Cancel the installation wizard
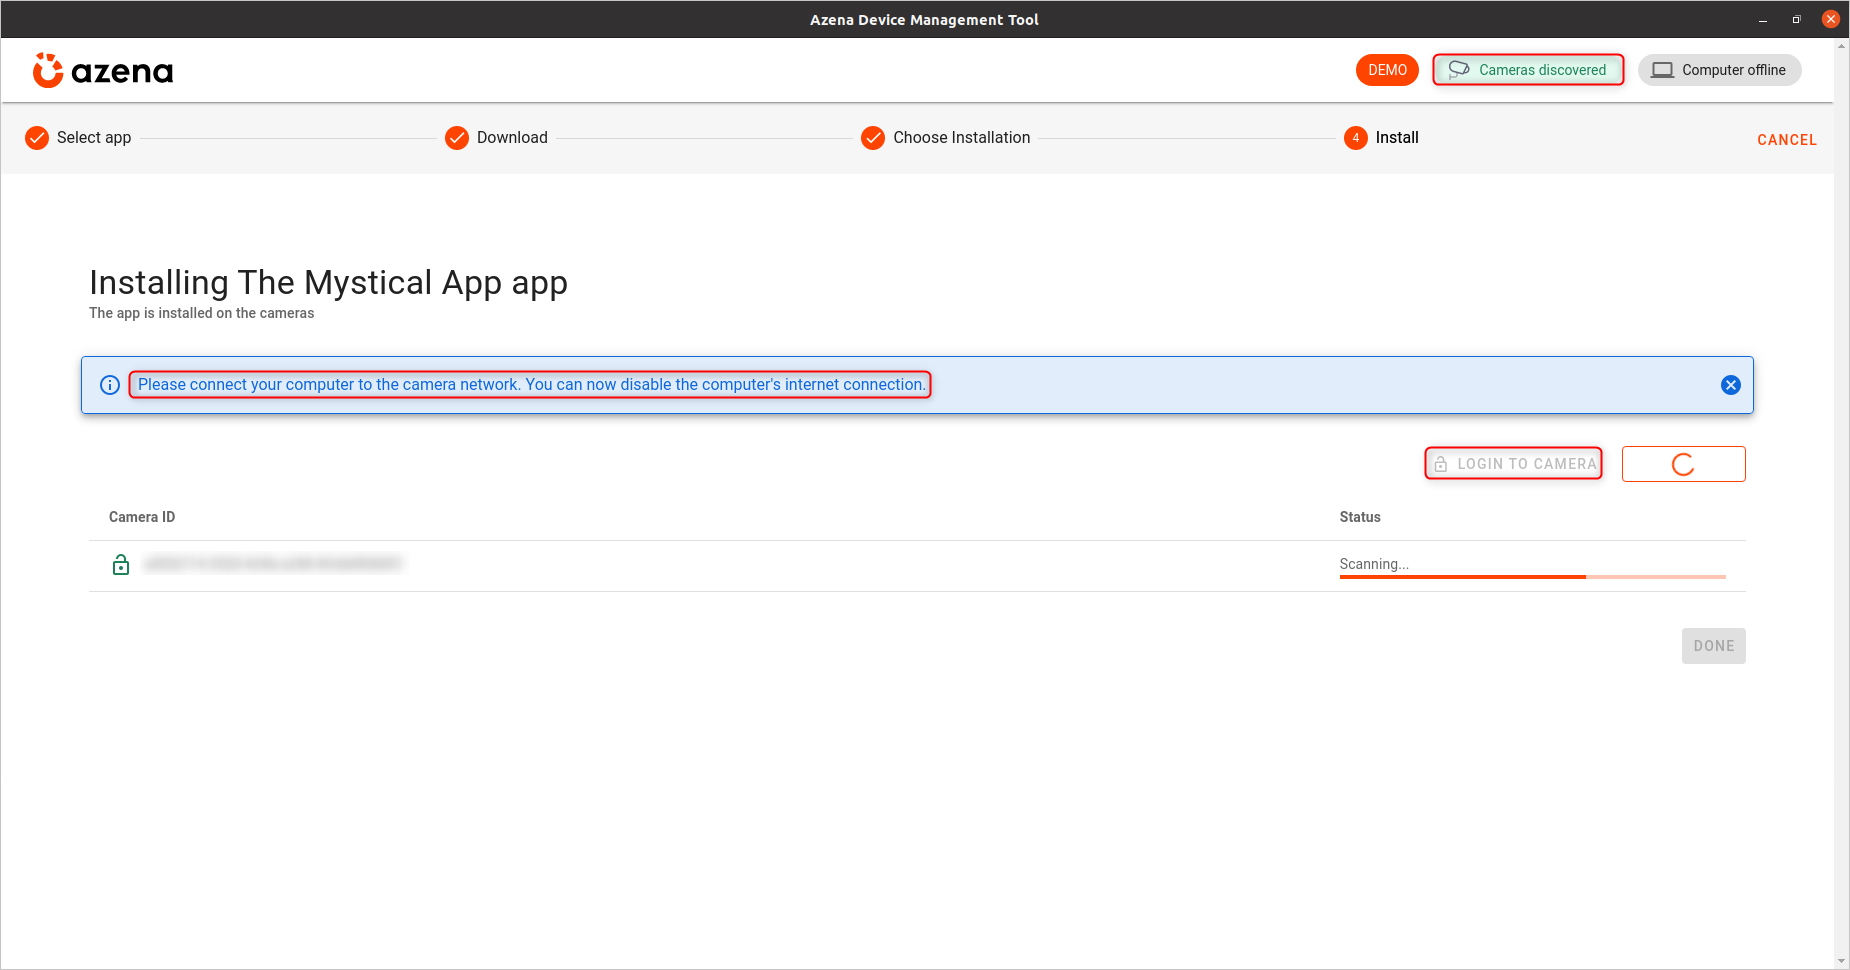 click(x=1787, y=140)
